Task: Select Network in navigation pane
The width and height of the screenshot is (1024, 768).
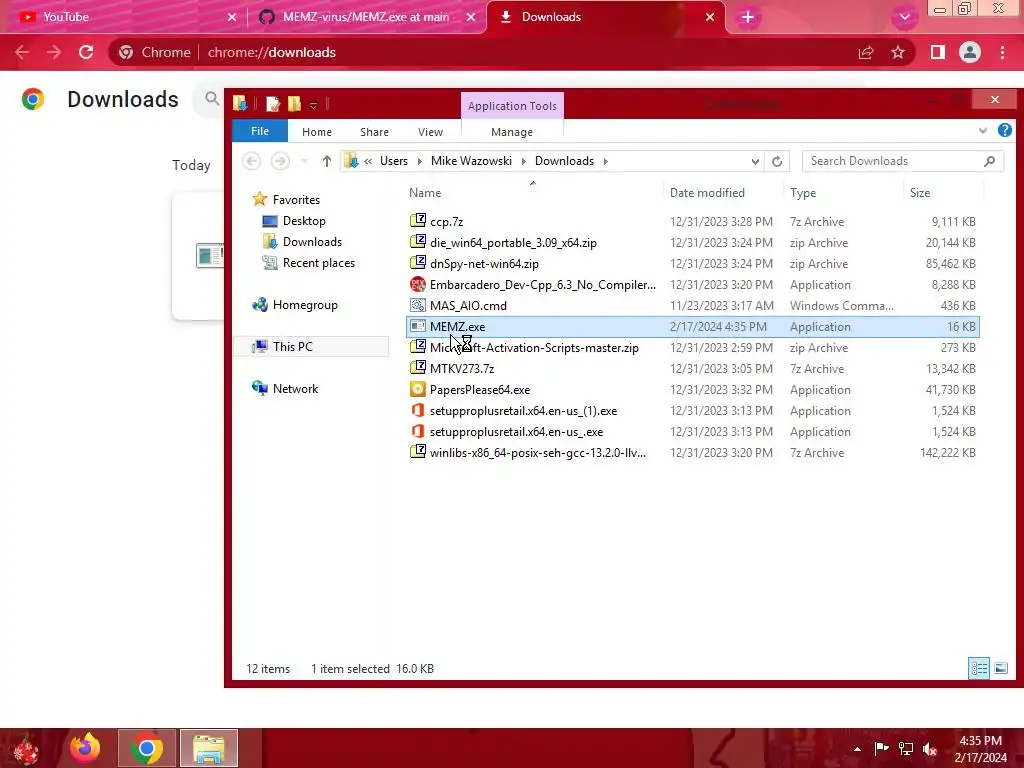Action: pyautogui.click(x=295, y=389)
